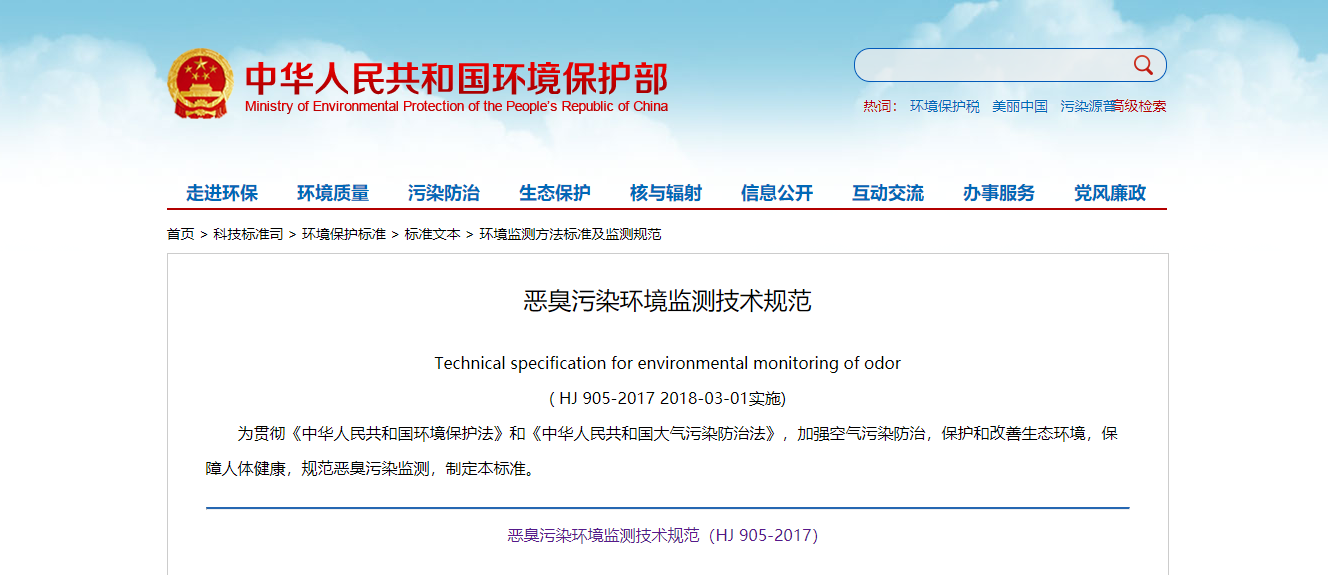
Task: Open the 恶臭污染环境监测技术规范 (HJ 905-2017) document link
Action: (x=663, y=536)
